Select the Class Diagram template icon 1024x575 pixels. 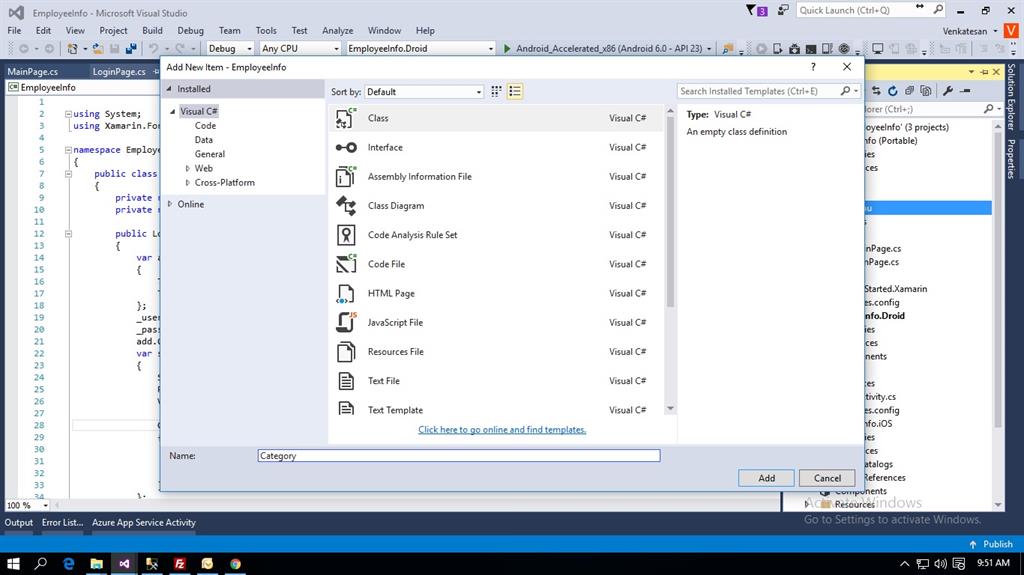tap(346, 206)
